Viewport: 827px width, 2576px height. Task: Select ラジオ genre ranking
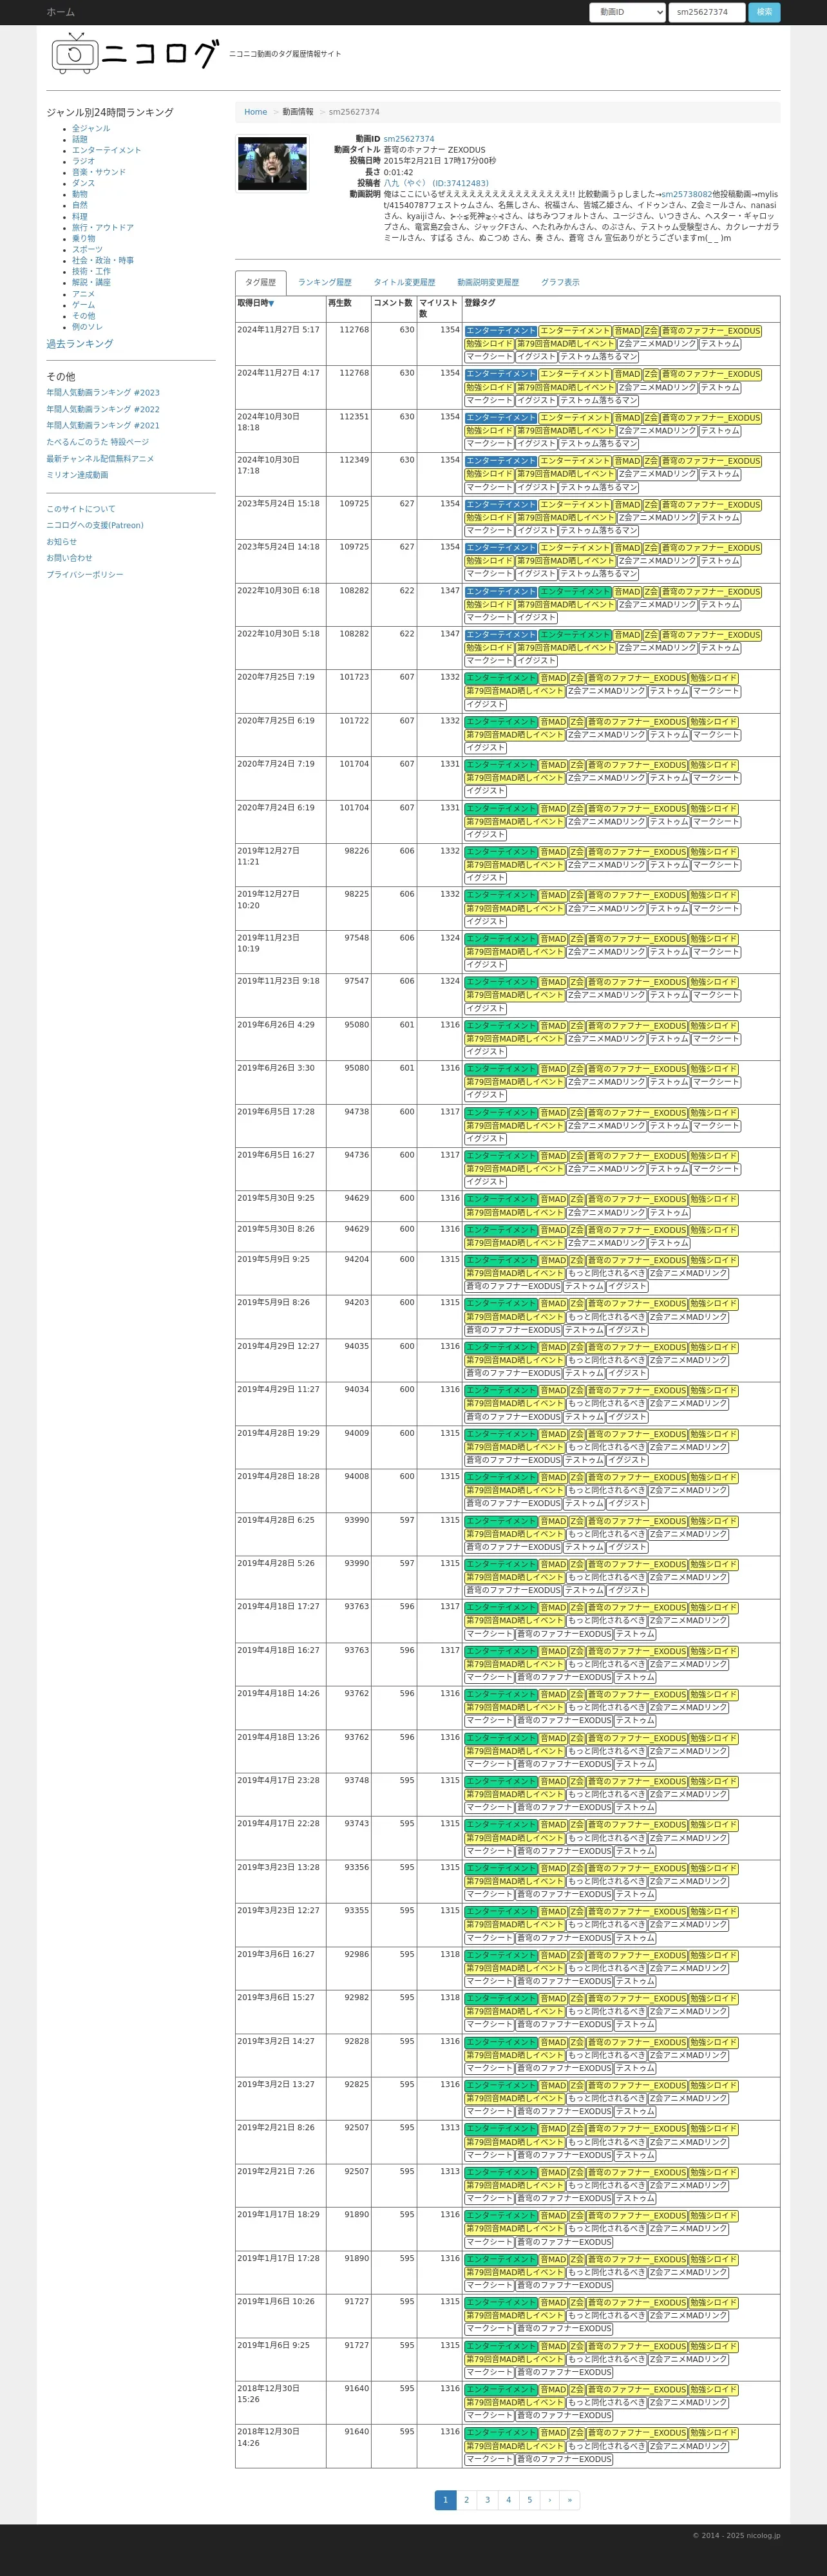point(83,161)
